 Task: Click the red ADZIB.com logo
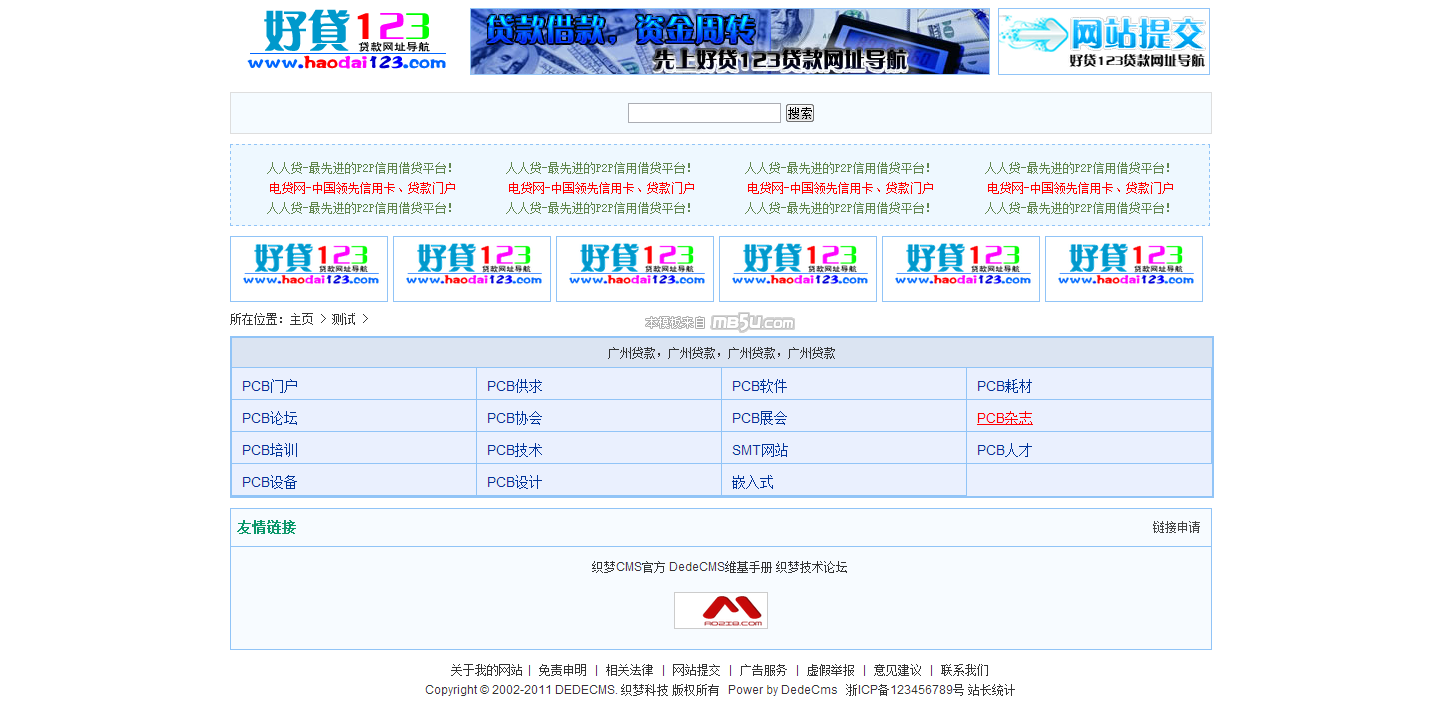[720, 610]
